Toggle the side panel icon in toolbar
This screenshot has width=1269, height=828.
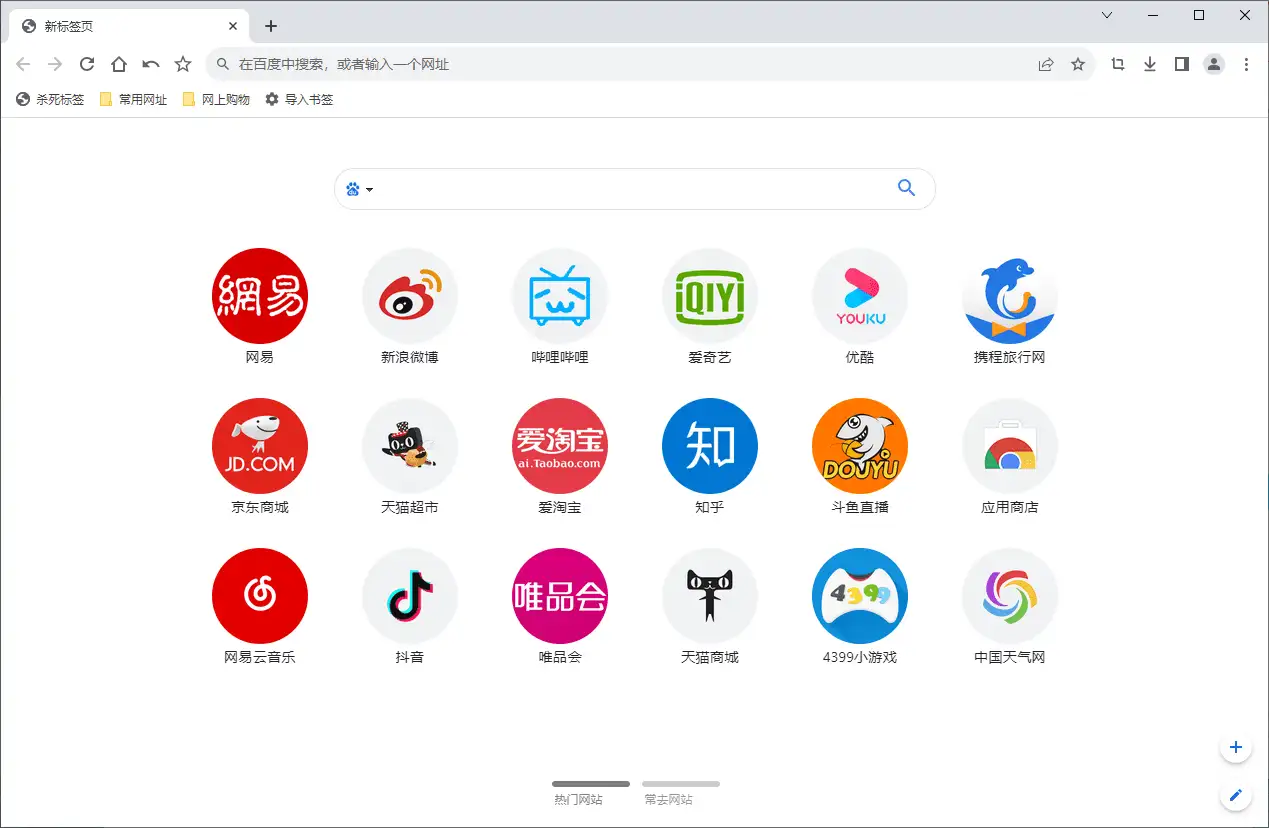pos(1181,63)
